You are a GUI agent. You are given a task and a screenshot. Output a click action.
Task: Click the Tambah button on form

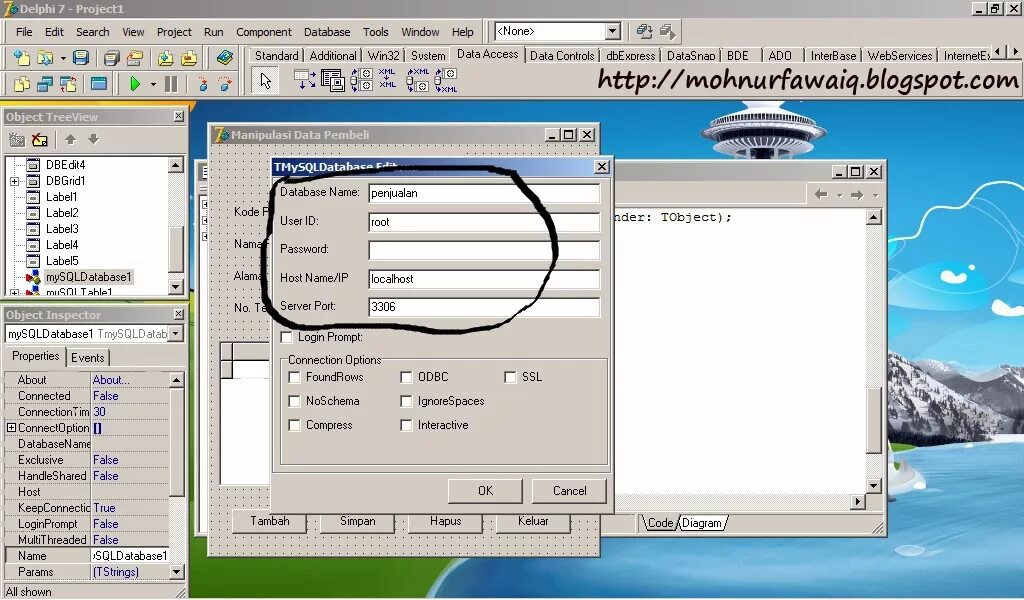pyautogui.click(x=270, y=521)
